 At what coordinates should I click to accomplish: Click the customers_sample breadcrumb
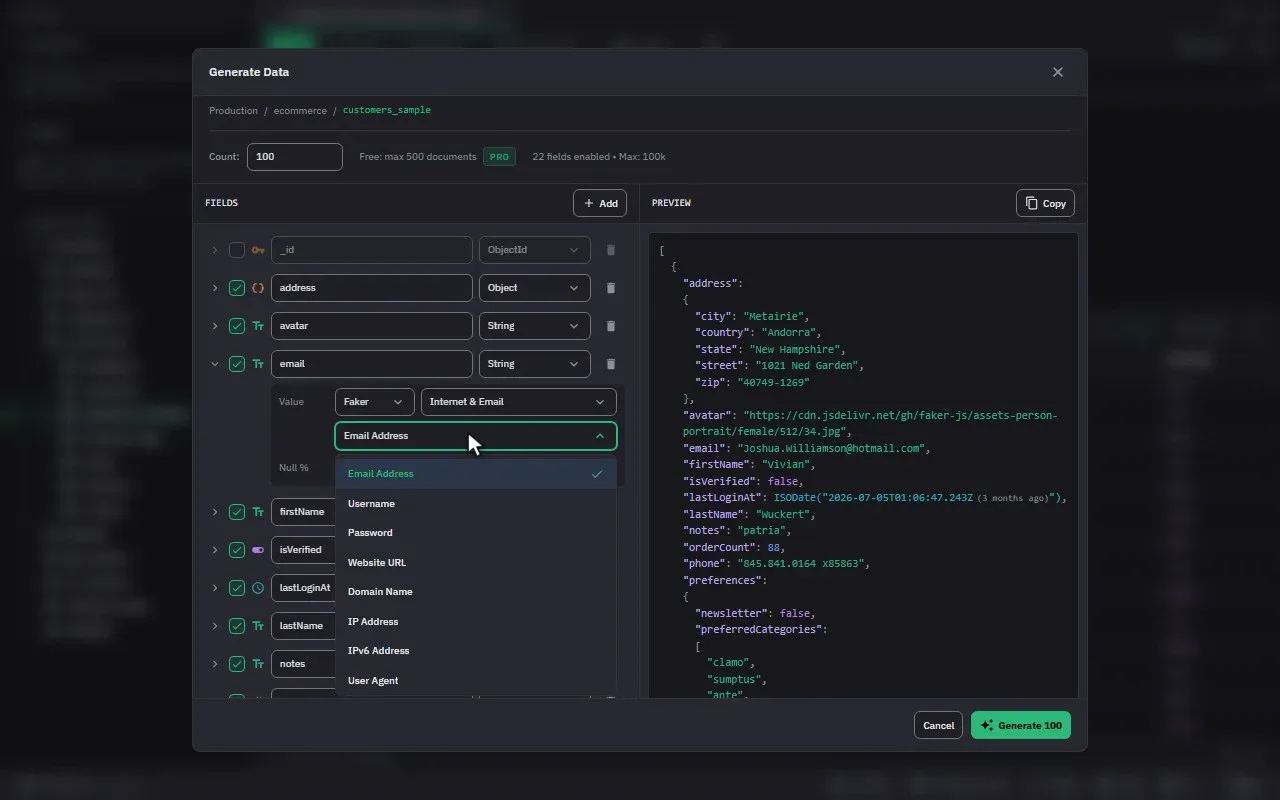387,110
